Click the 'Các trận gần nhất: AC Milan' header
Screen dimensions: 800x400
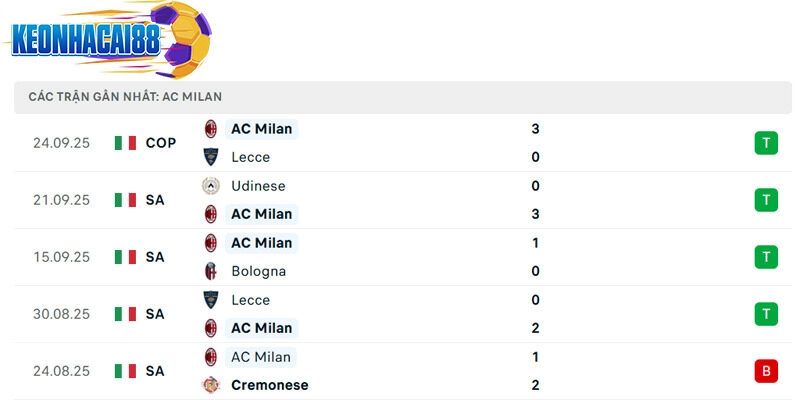[125, 97]
